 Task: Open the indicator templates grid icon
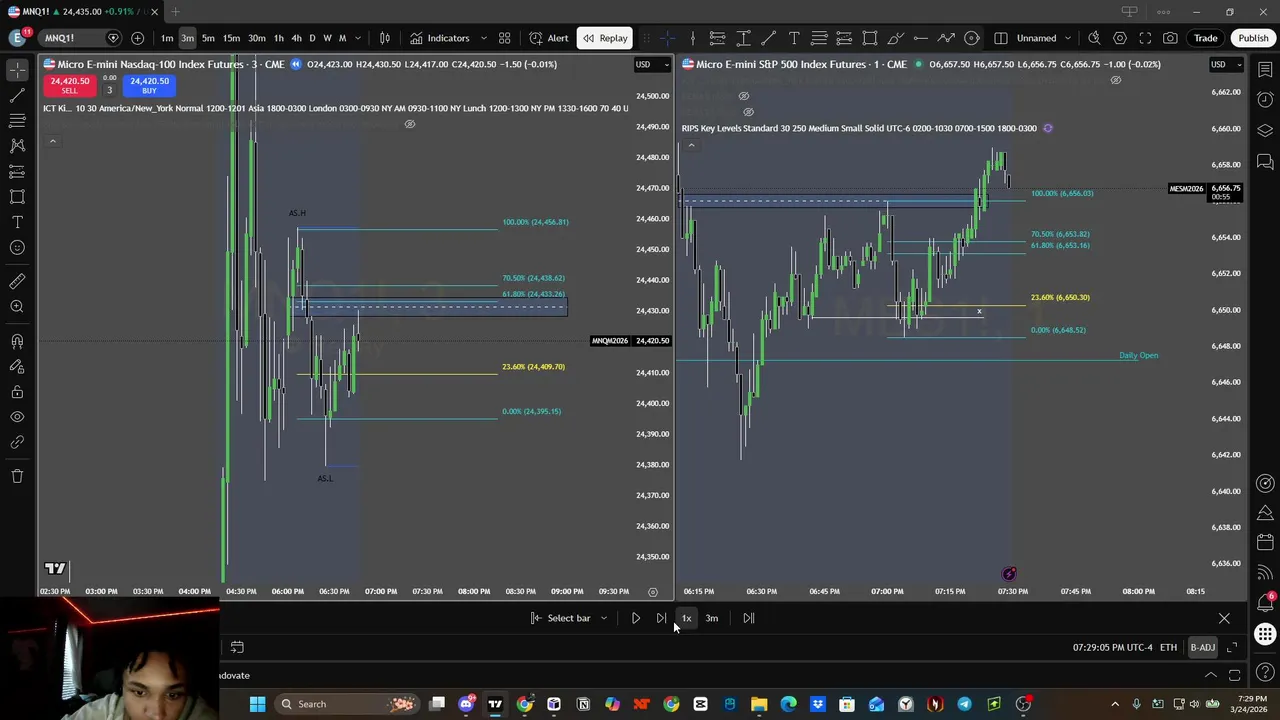tap(504, 38)
